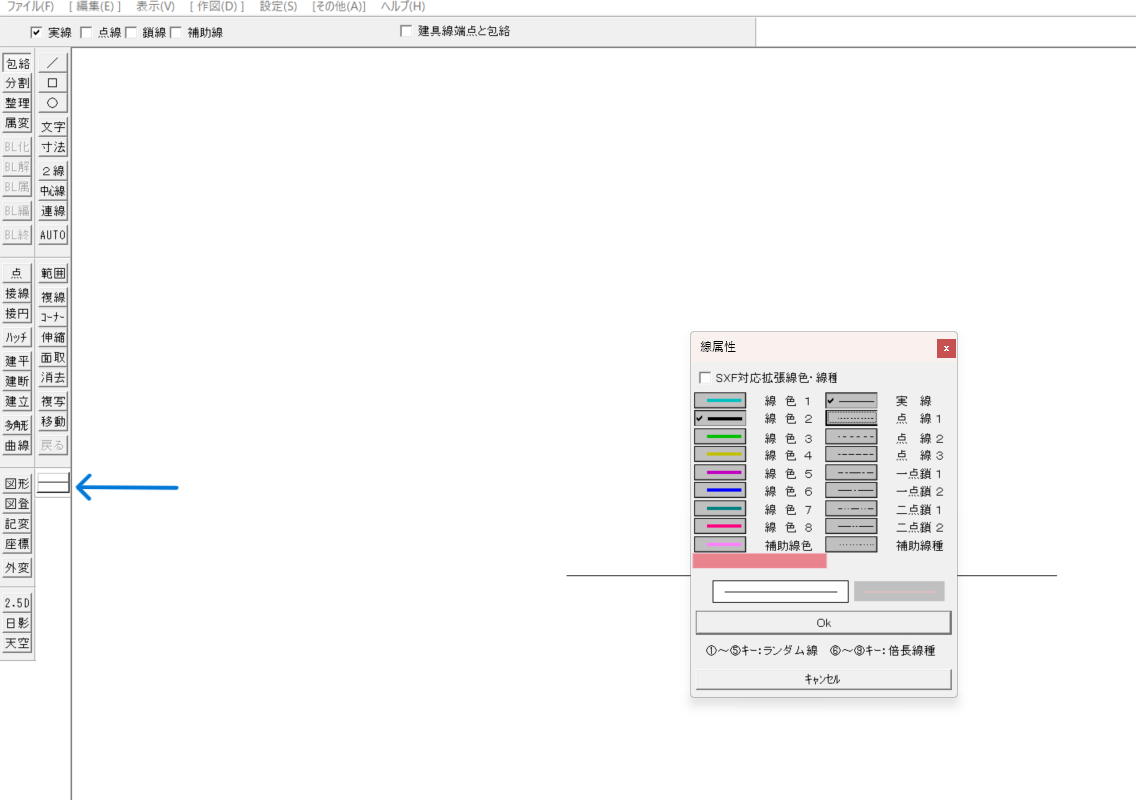1136x800 pixels.
Task: Select the rectangle (□) drawing tool
Action: (x=53, y=83)
